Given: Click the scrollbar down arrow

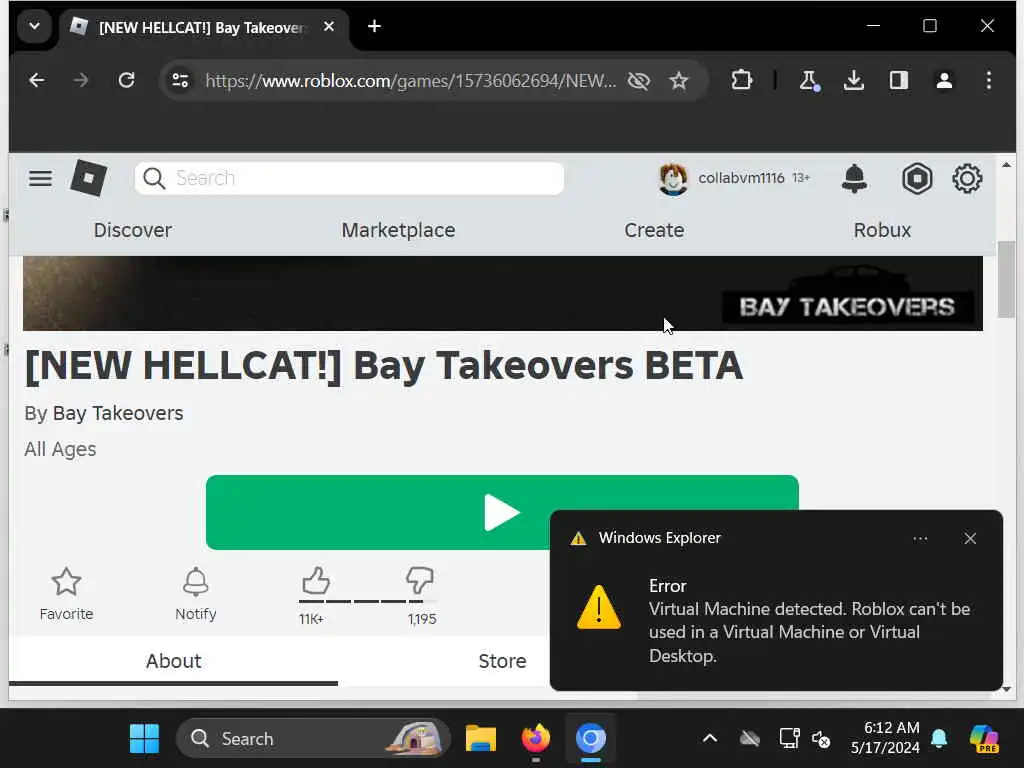Looking at the screenshot, I should pyautogui.click(x=1006, y=690).
